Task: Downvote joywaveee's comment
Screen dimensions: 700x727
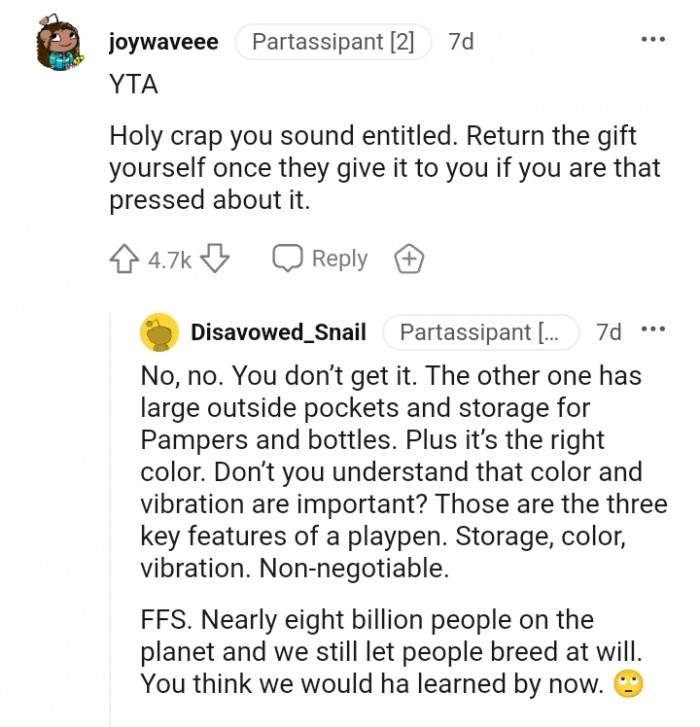Action: point(215,260)
